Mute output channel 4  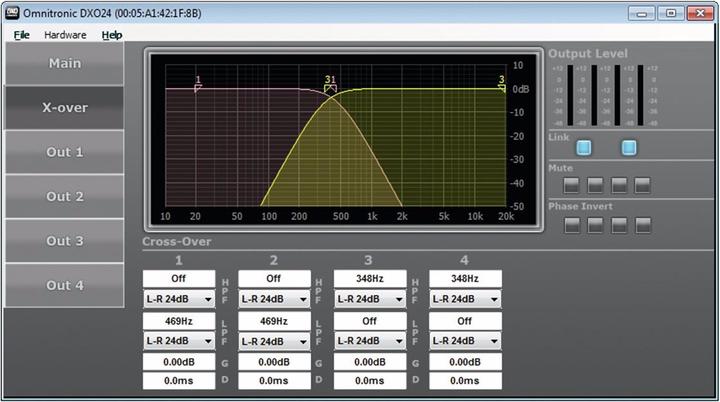[642, 185]
